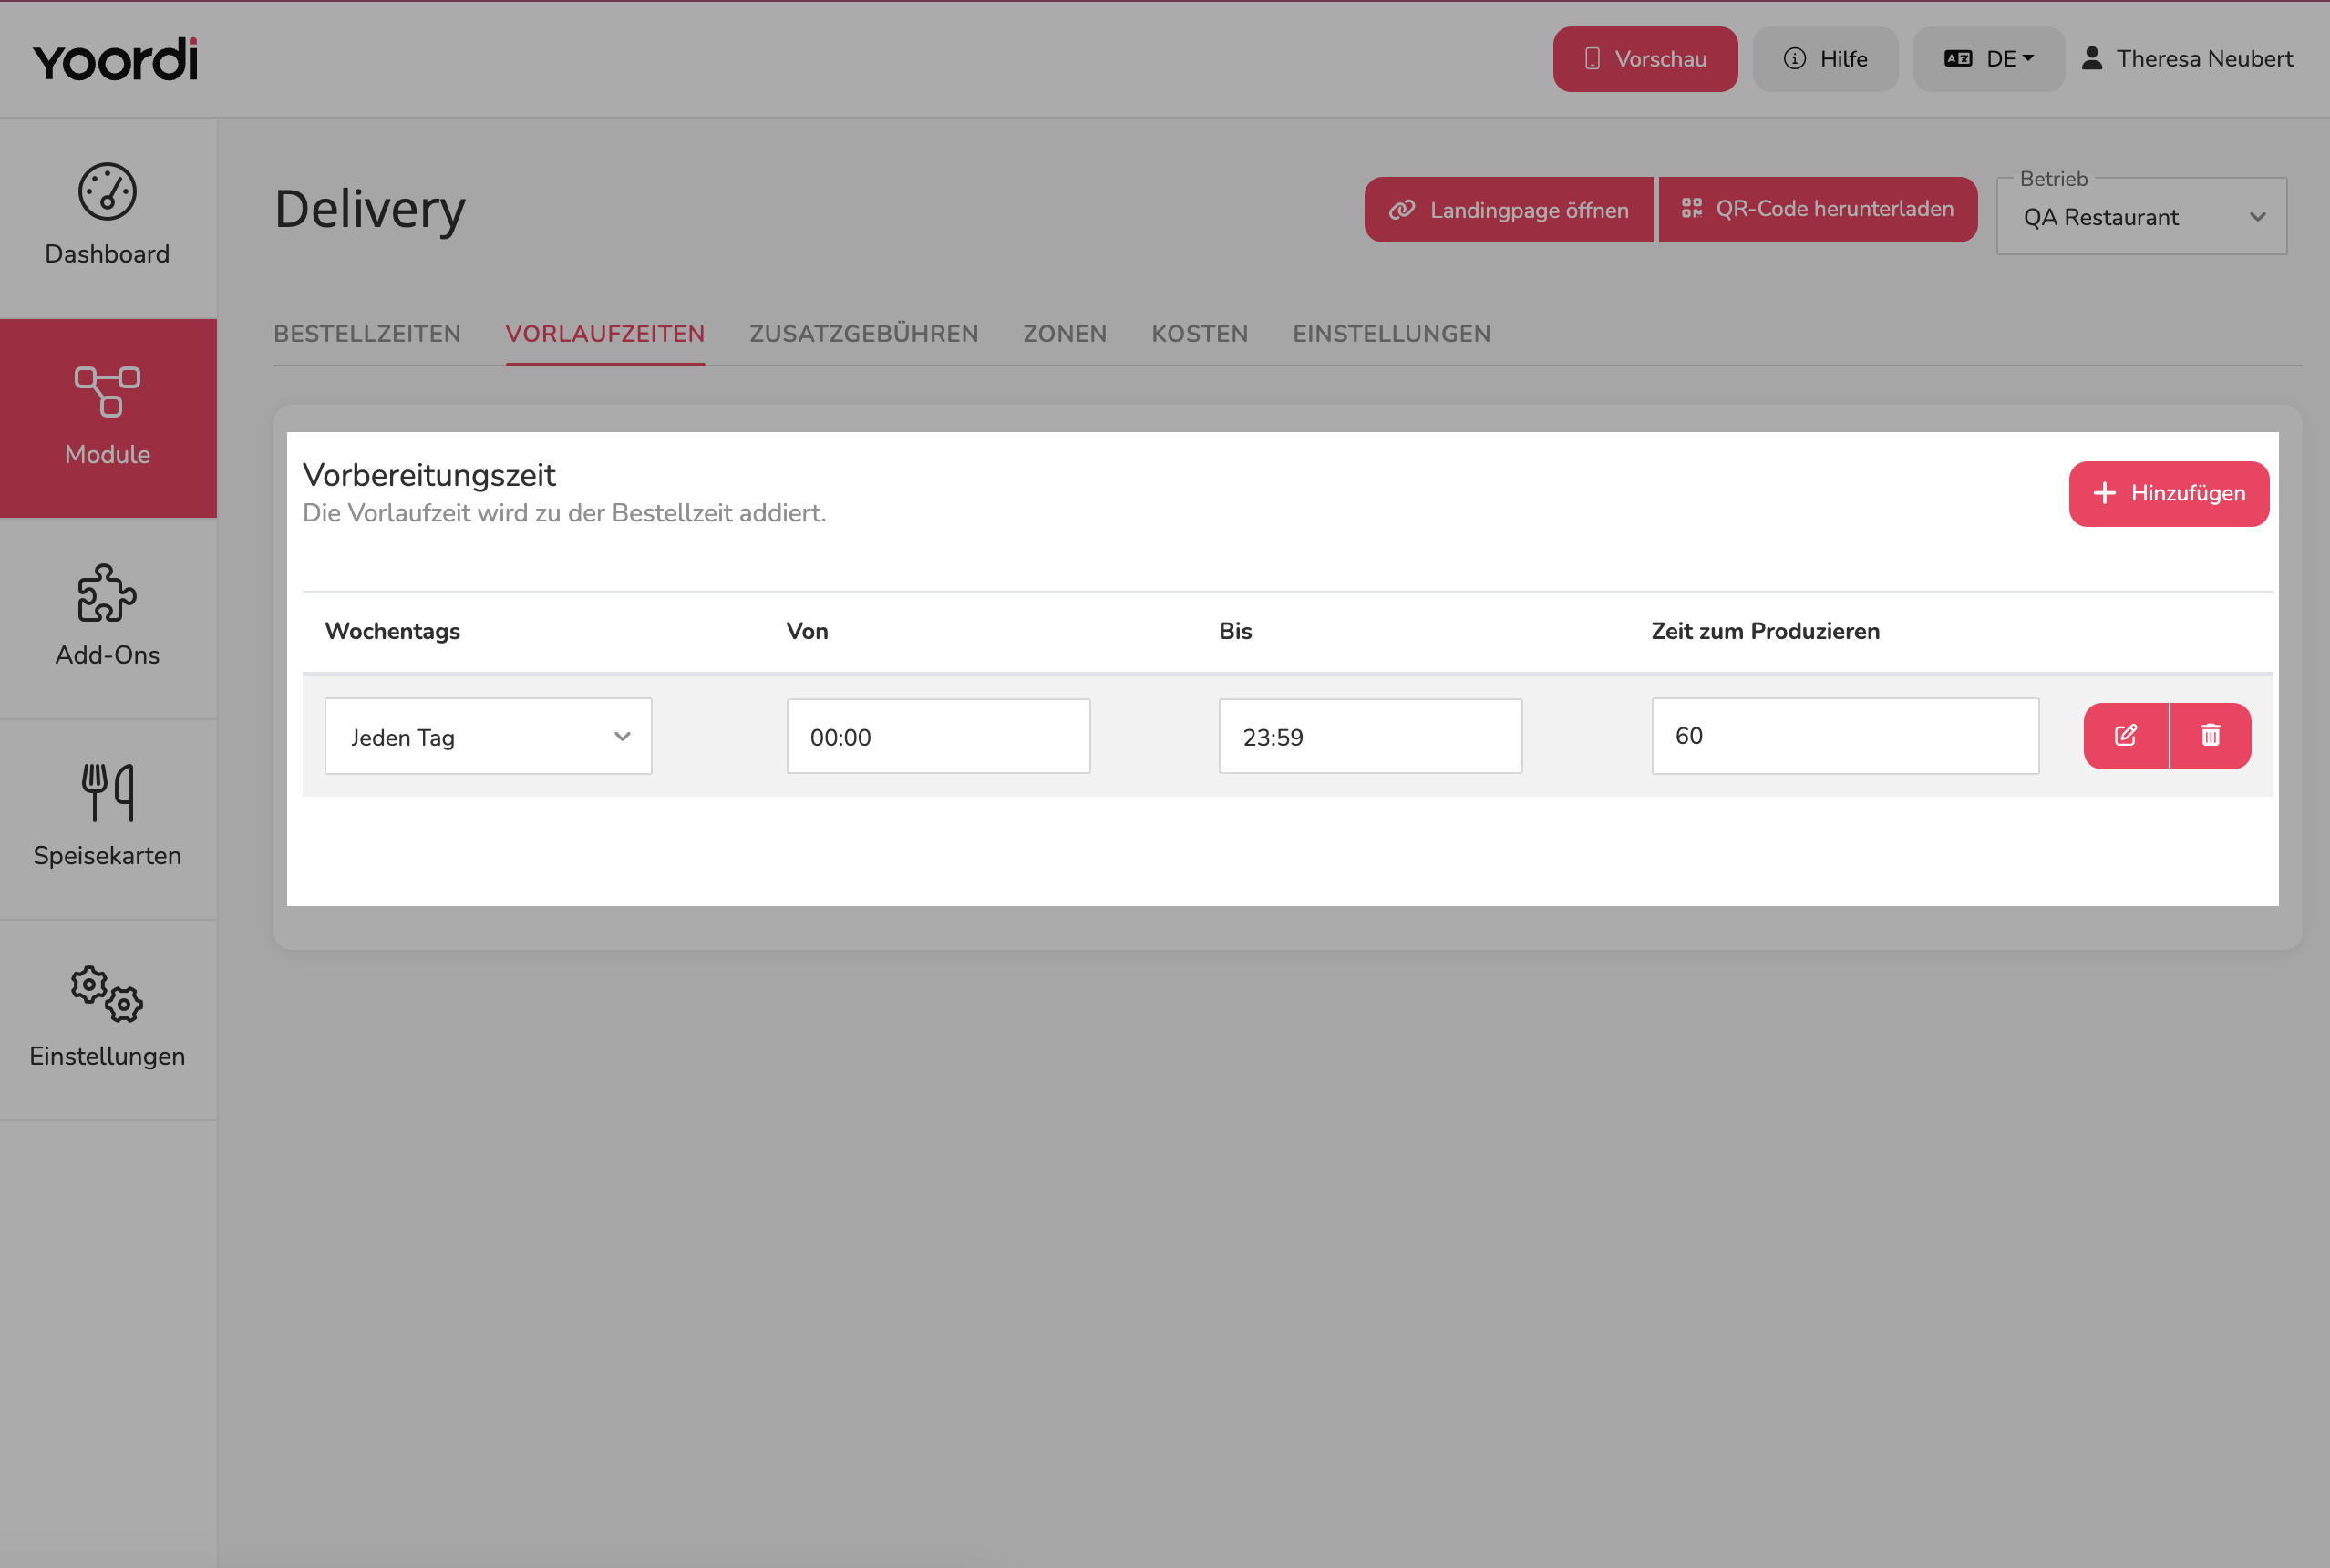Select the Vorlaufzeiten tab
Viewport: 2330px width, 1568px height.
(x=605, y=334)
